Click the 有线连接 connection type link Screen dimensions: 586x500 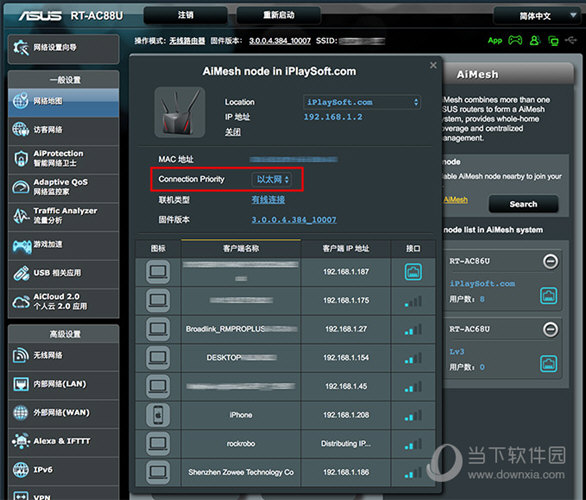pos(268,200)
